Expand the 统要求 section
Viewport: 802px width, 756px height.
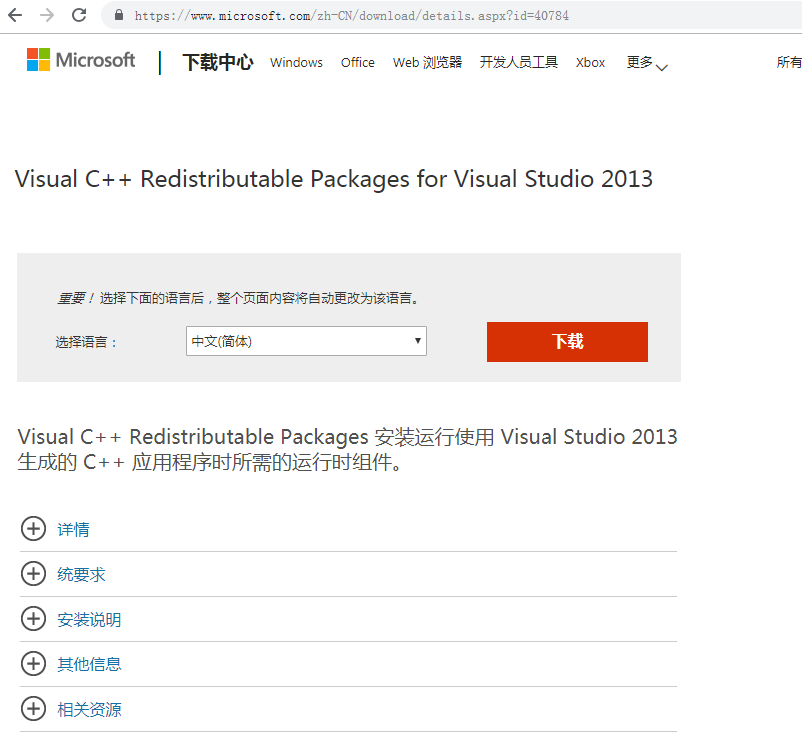(x=81, y=574)
